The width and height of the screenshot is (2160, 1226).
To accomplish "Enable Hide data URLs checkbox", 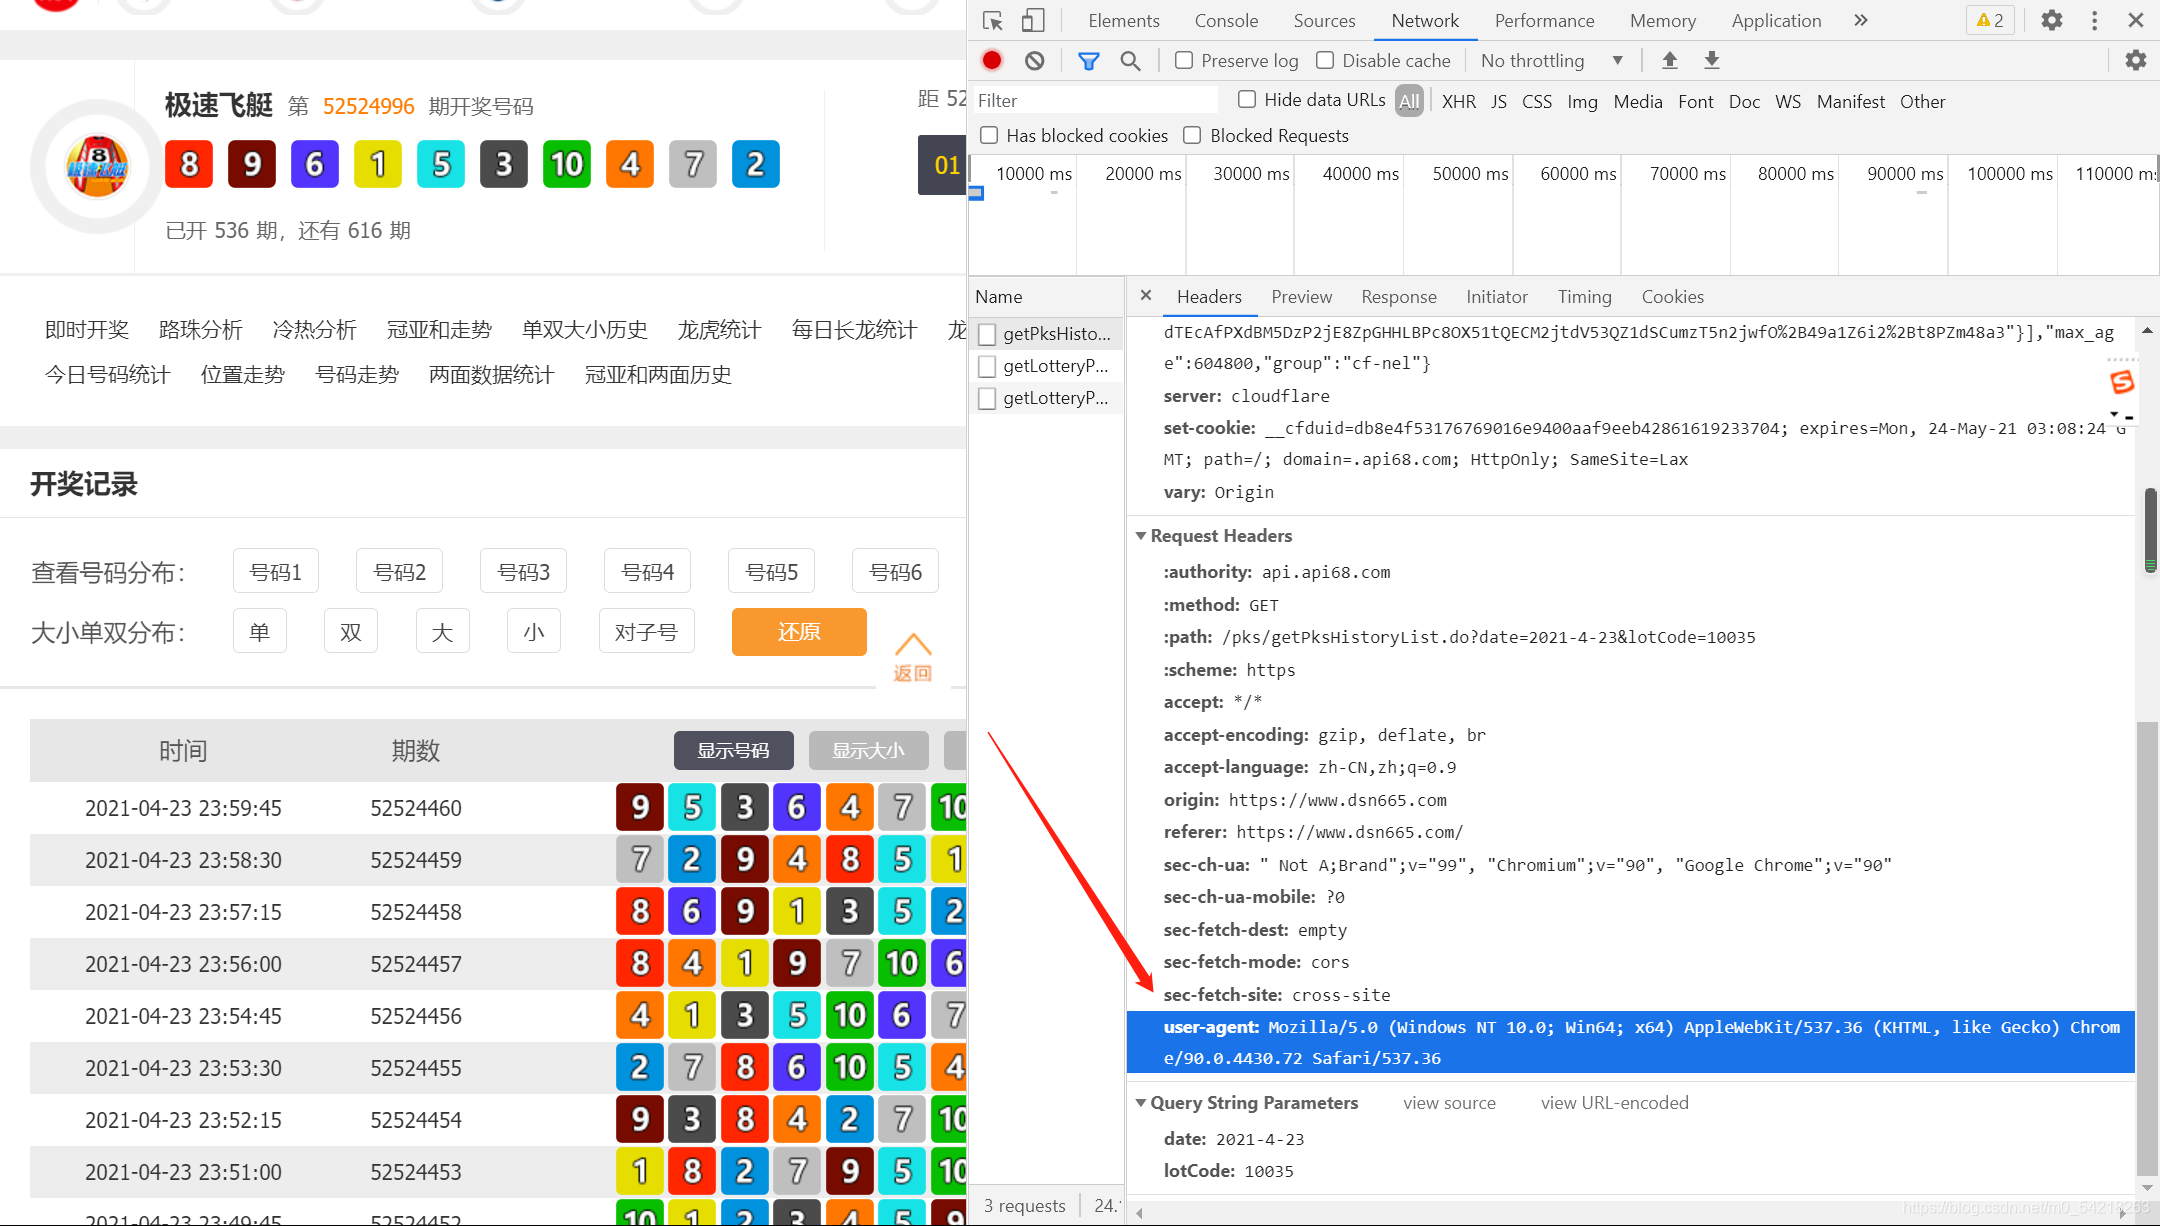I will tap(1248, 101).
